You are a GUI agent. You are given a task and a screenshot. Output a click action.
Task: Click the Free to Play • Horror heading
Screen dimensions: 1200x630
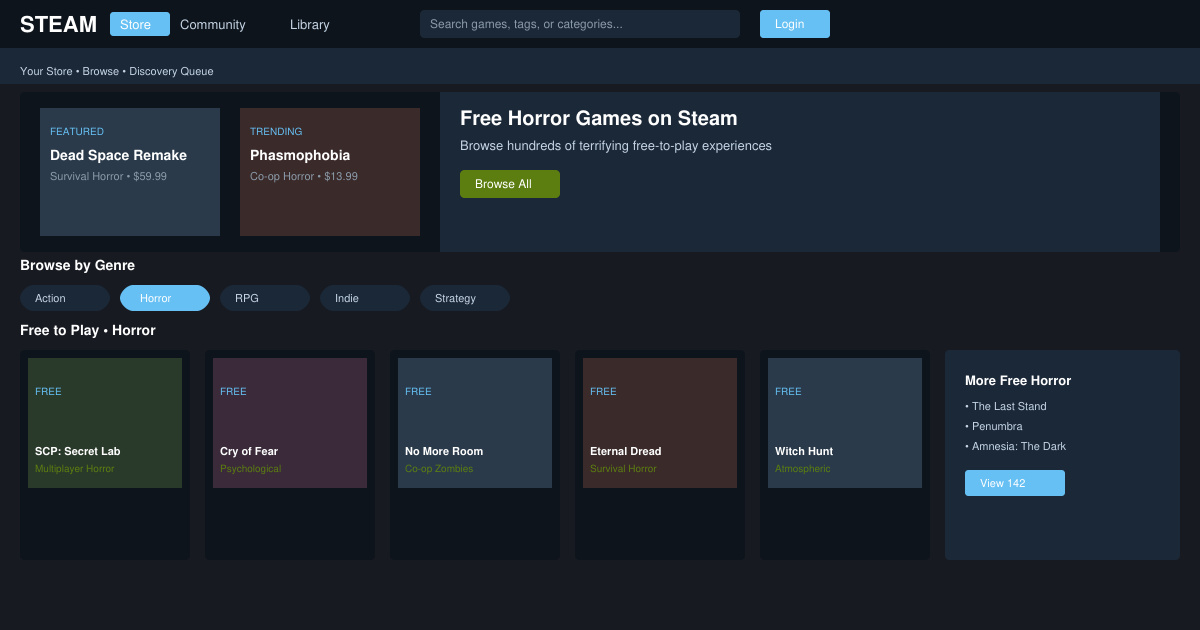(88, 330)
